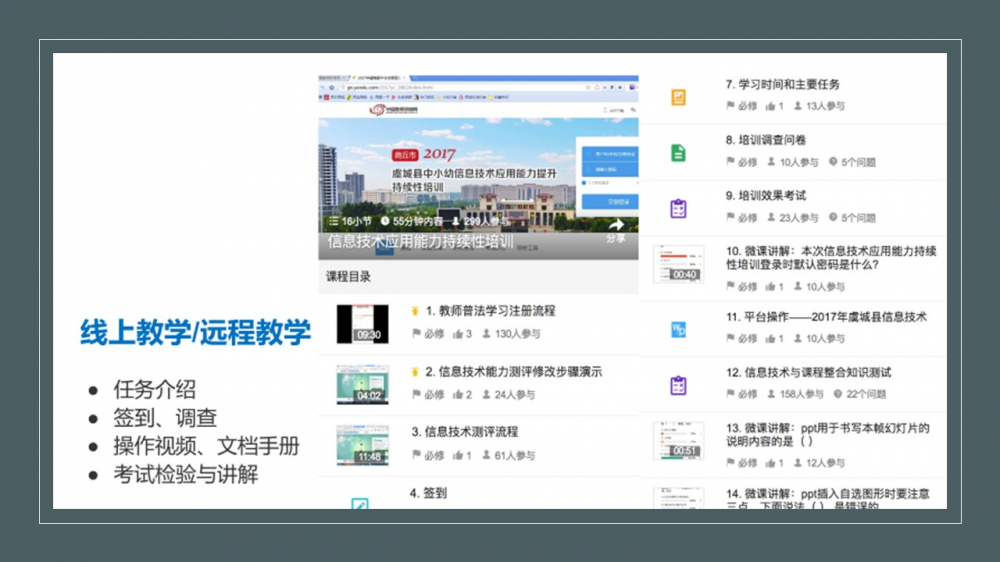
Task: Click the sign-in edit icon beside 4. 签到
Action: pos(360,503)
